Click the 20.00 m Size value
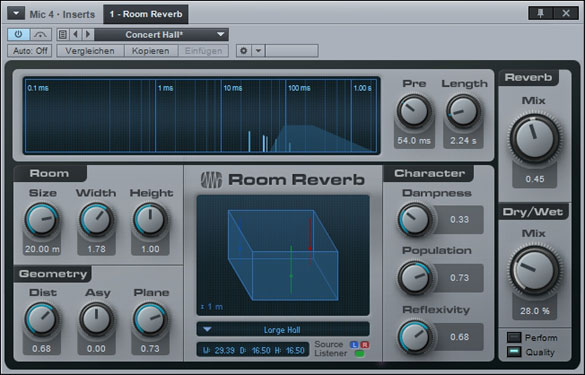585x375 pixels. (x=42, y=249)
